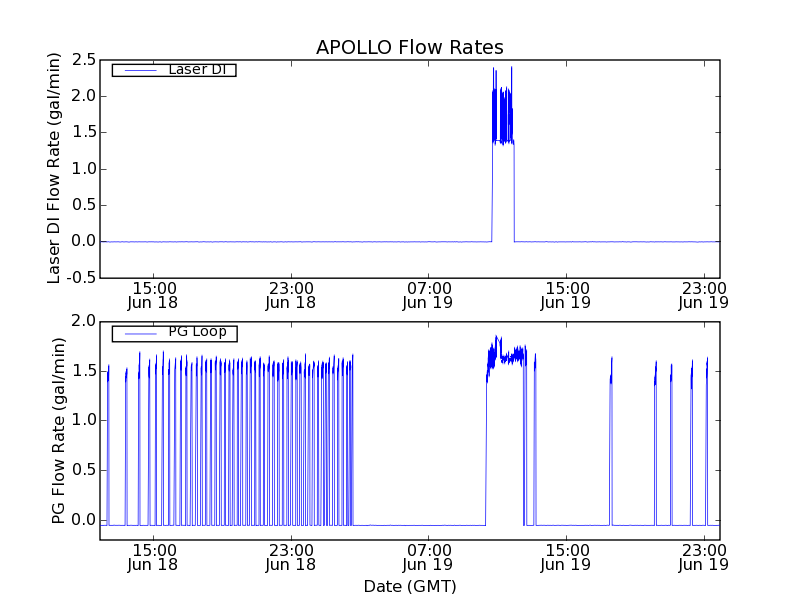Select the "Laser DI" legend entry
The height and width of the screenshot is (600, 800).
[x=174, y=69]
